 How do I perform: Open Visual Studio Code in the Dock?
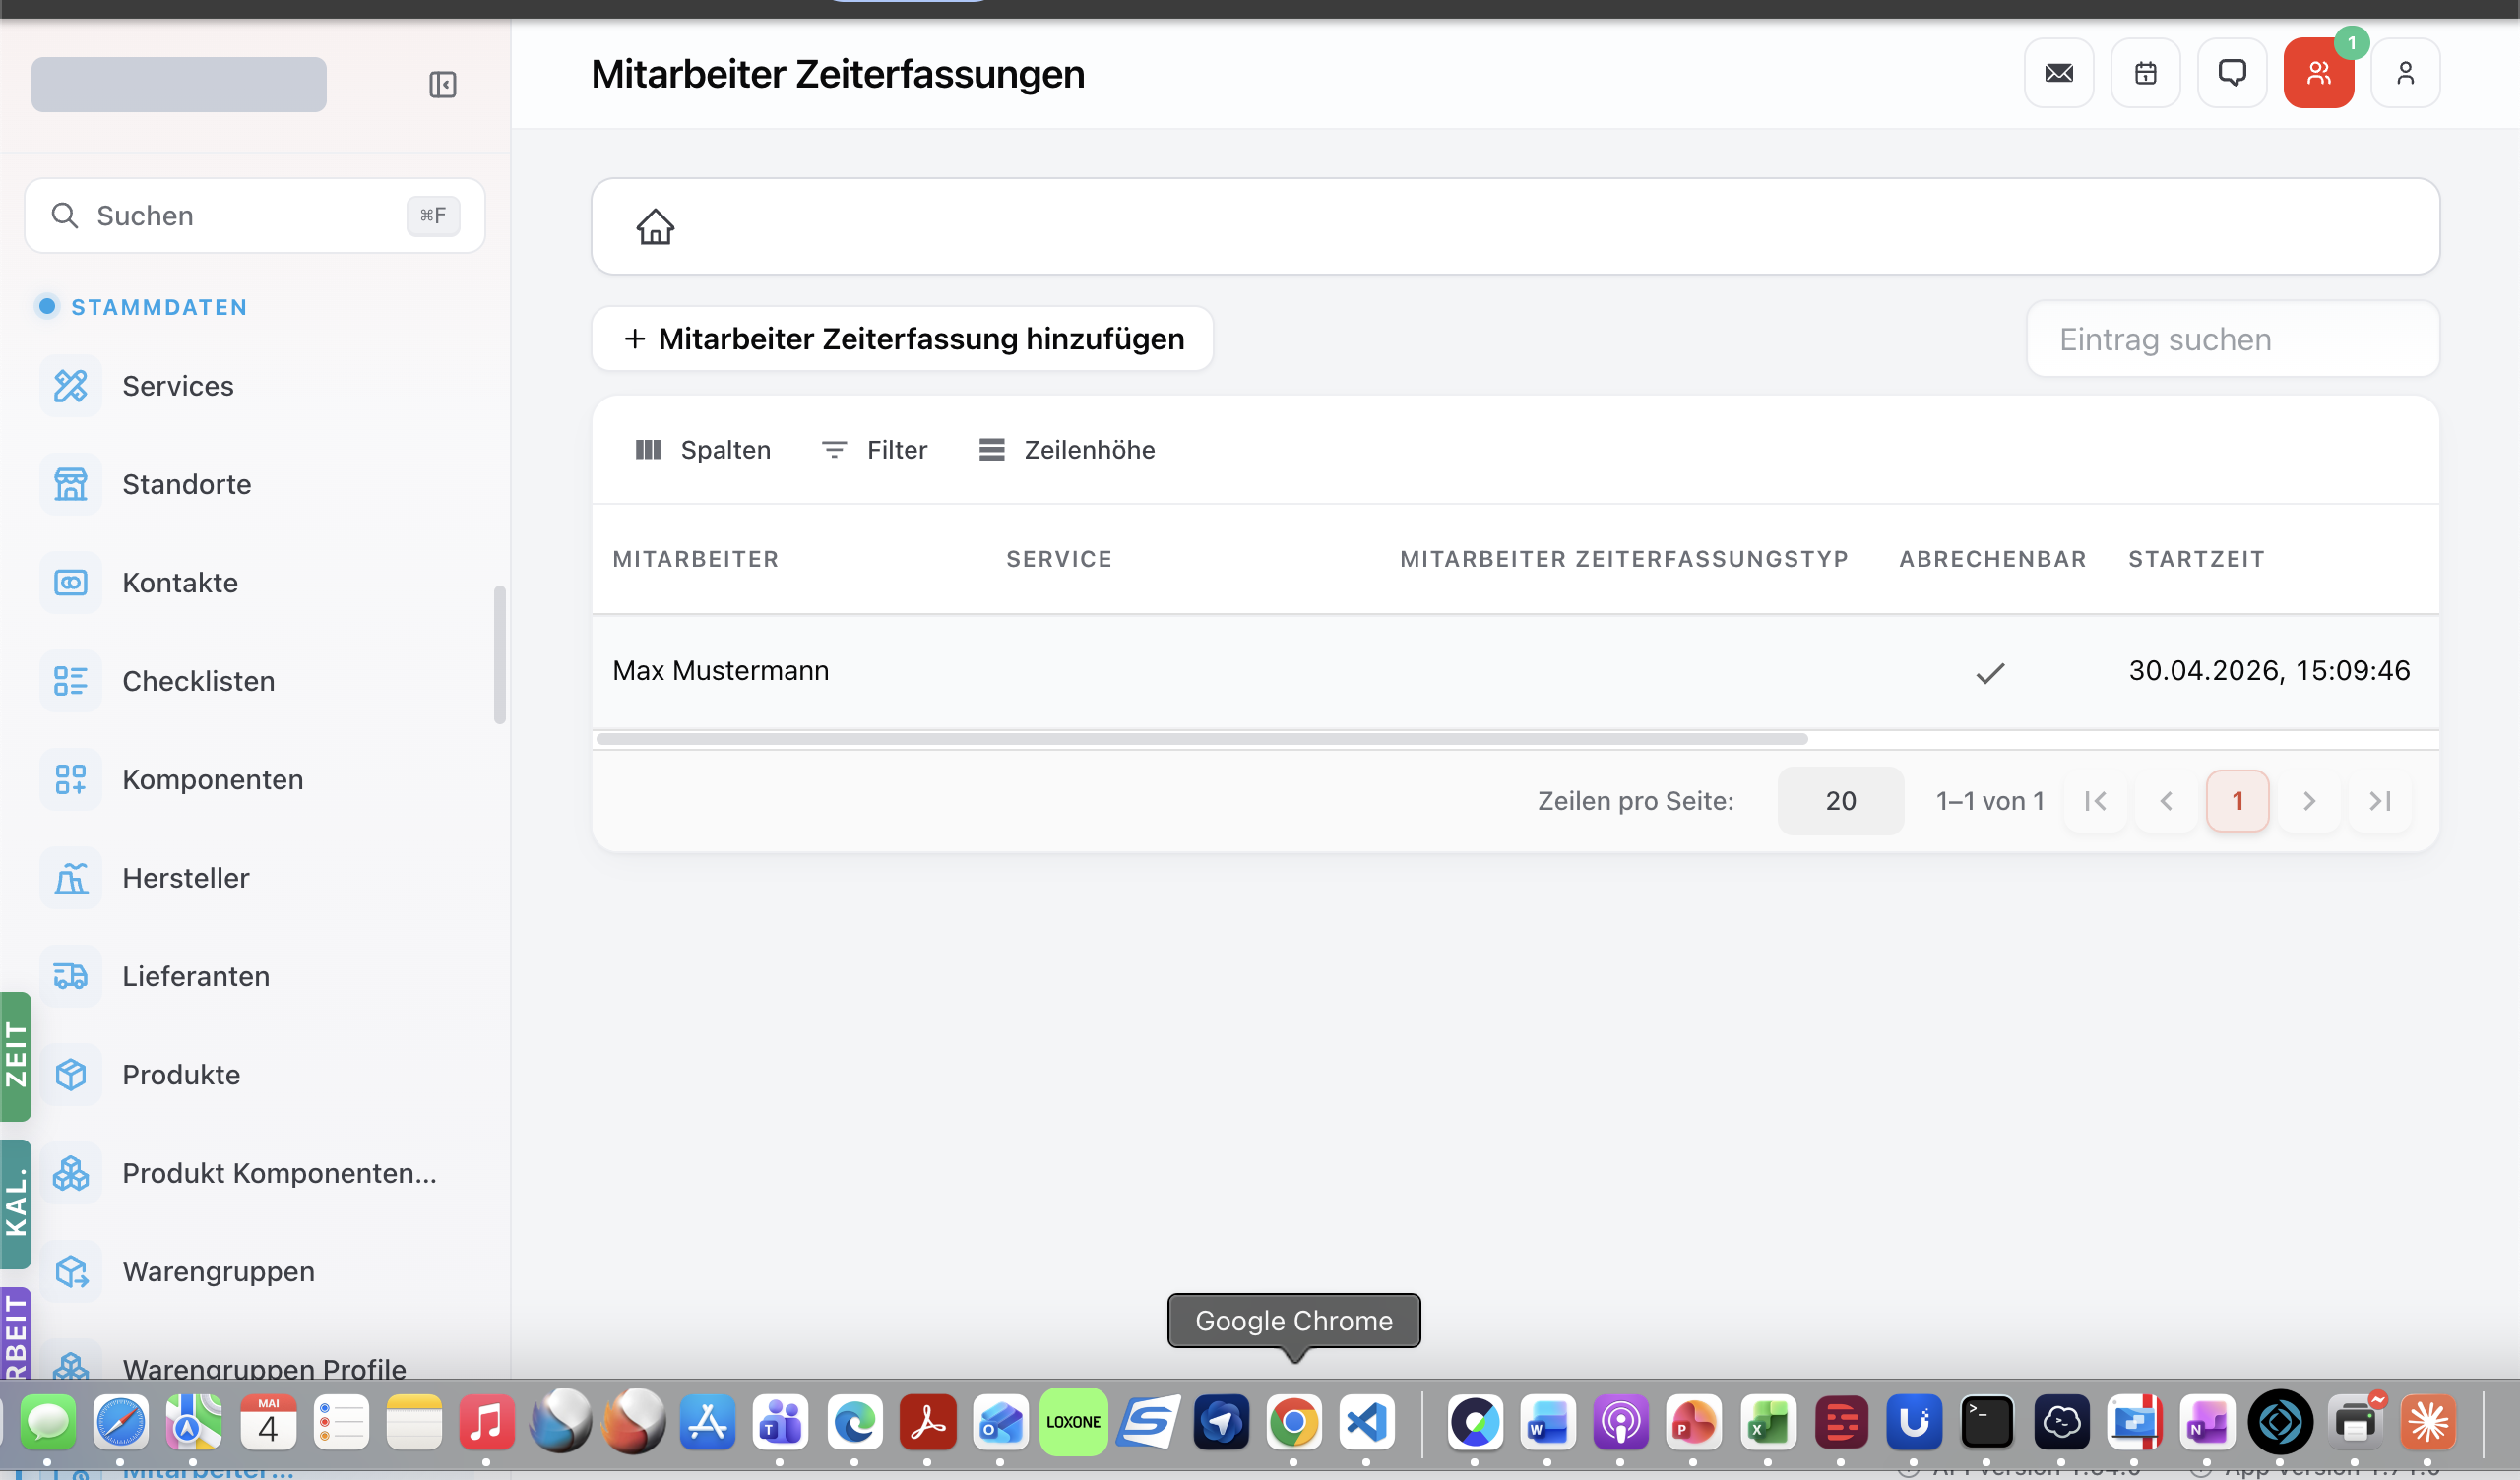point(1367,1422)
